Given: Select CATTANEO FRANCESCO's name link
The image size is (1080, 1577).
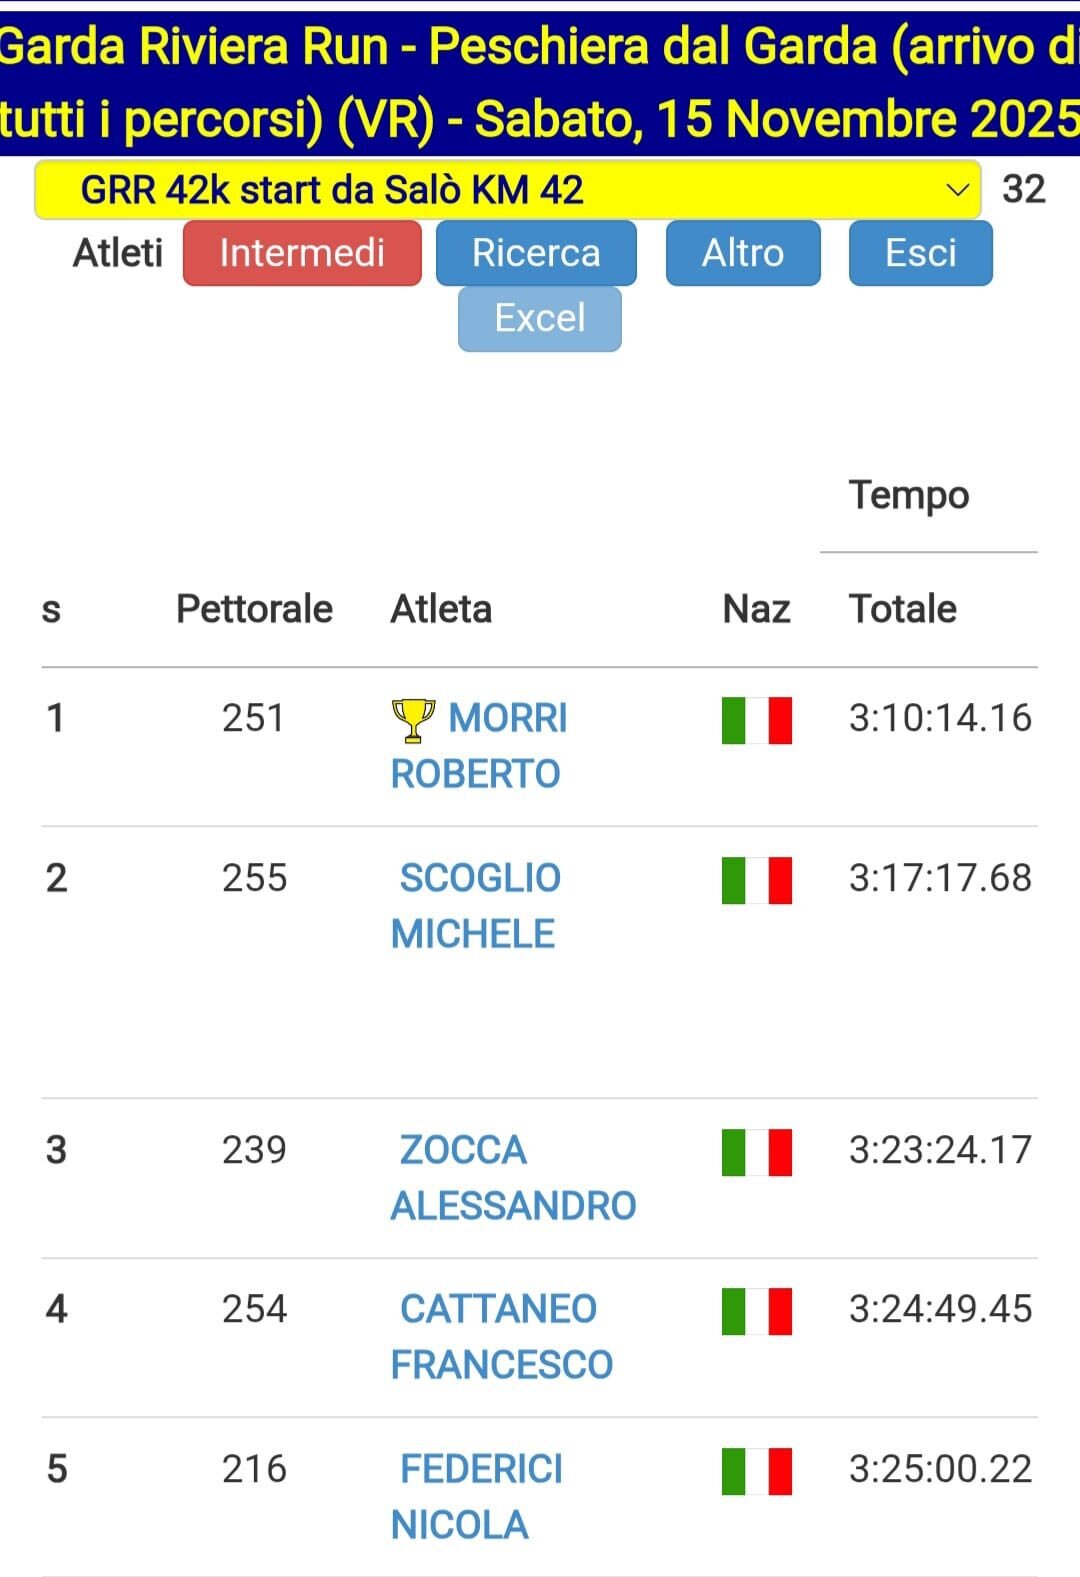Looking at the screenshot, I should (500, 1337).
